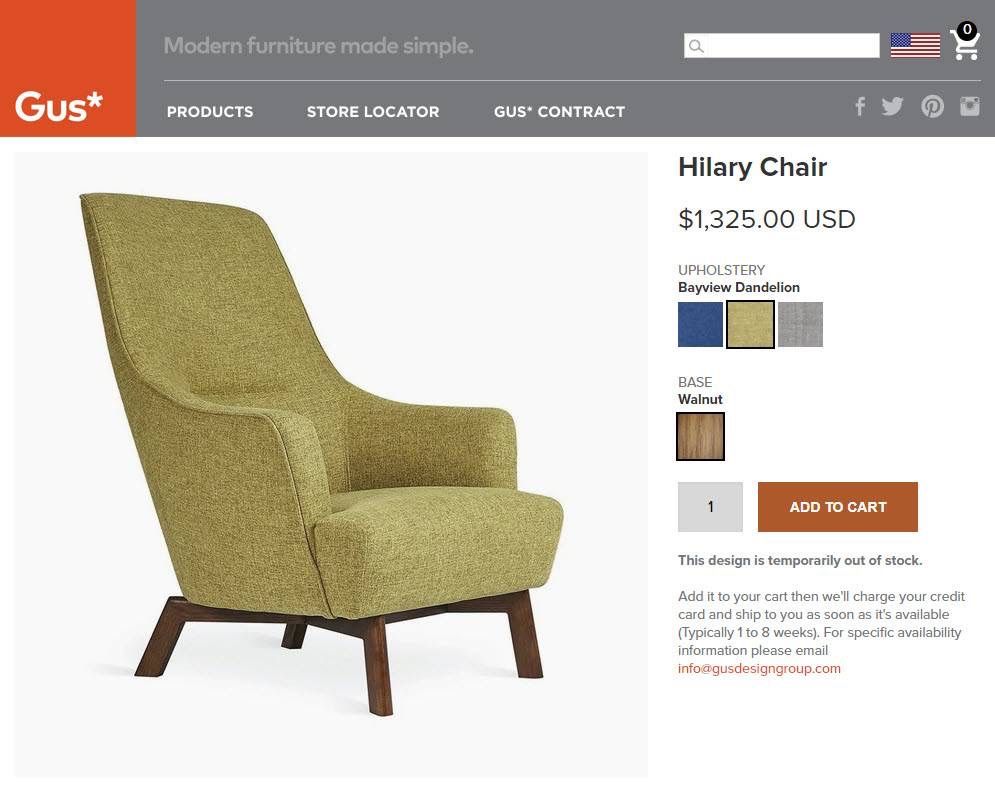Select the blue upholstery swatch
This screenshot has width=995, height=800.
[700, 324]
